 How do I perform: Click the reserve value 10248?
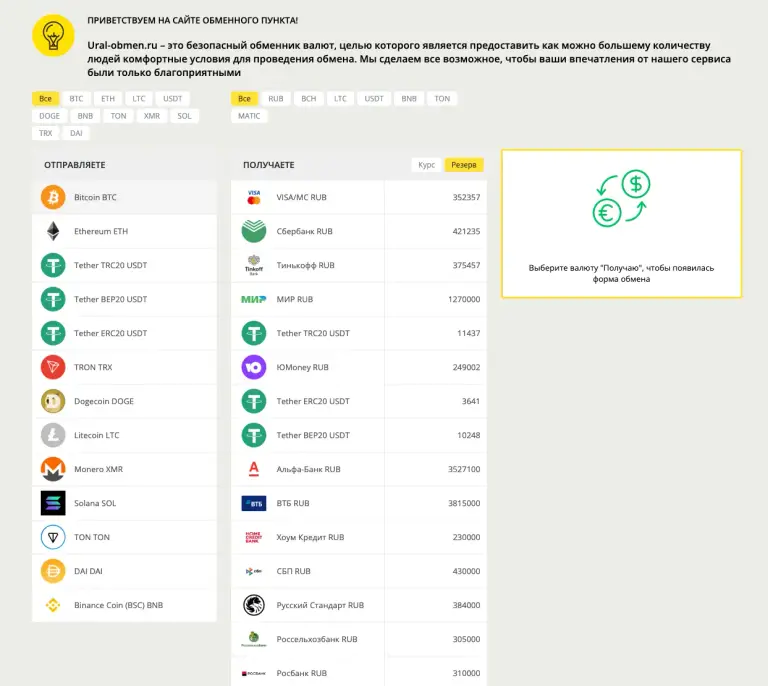click(x=468, y=435)
